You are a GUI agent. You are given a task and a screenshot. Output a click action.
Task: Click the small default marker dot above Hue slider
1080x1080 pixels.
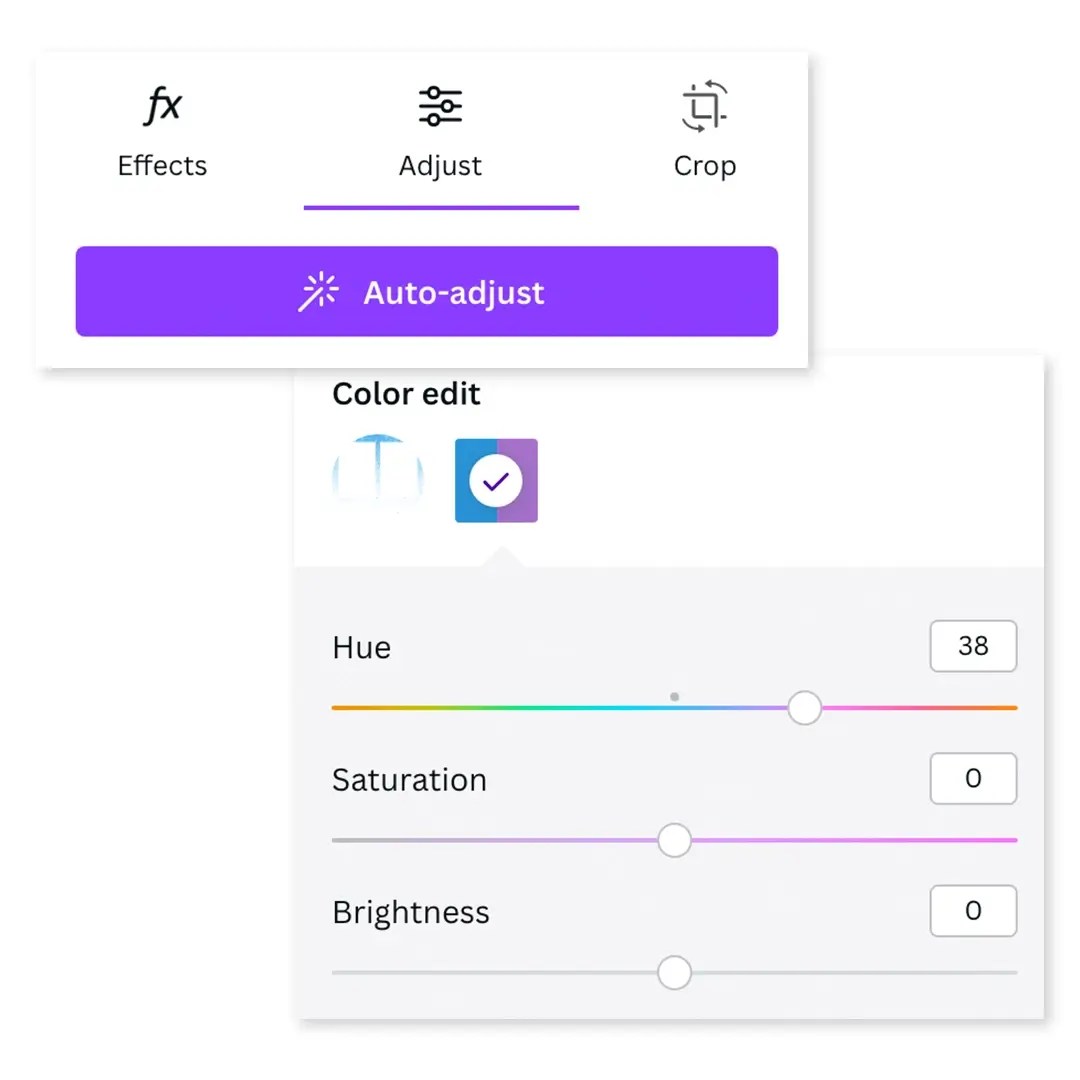click(675, 696)
